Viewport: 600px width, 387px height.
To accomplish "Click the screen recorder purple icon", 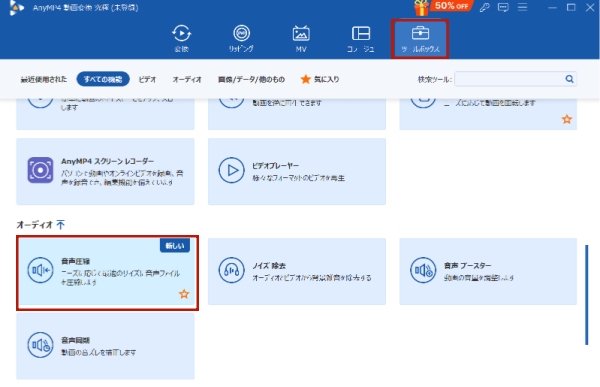I will point(40,170).
